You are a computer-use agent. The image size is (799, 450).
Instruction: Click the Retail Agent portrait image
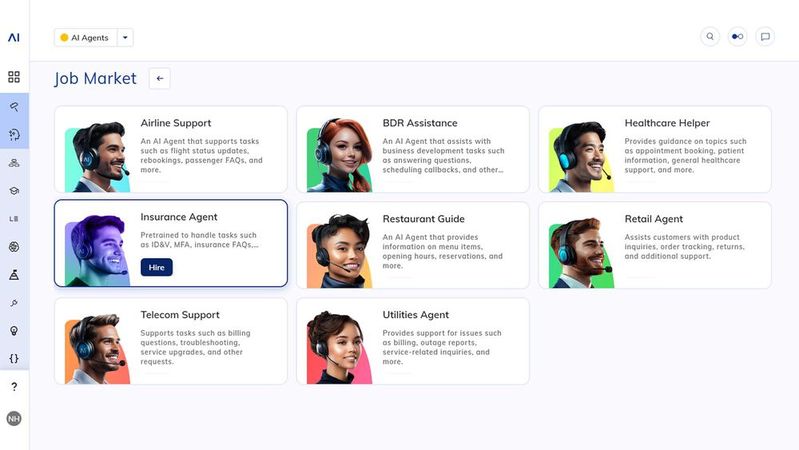pos(581,253)
